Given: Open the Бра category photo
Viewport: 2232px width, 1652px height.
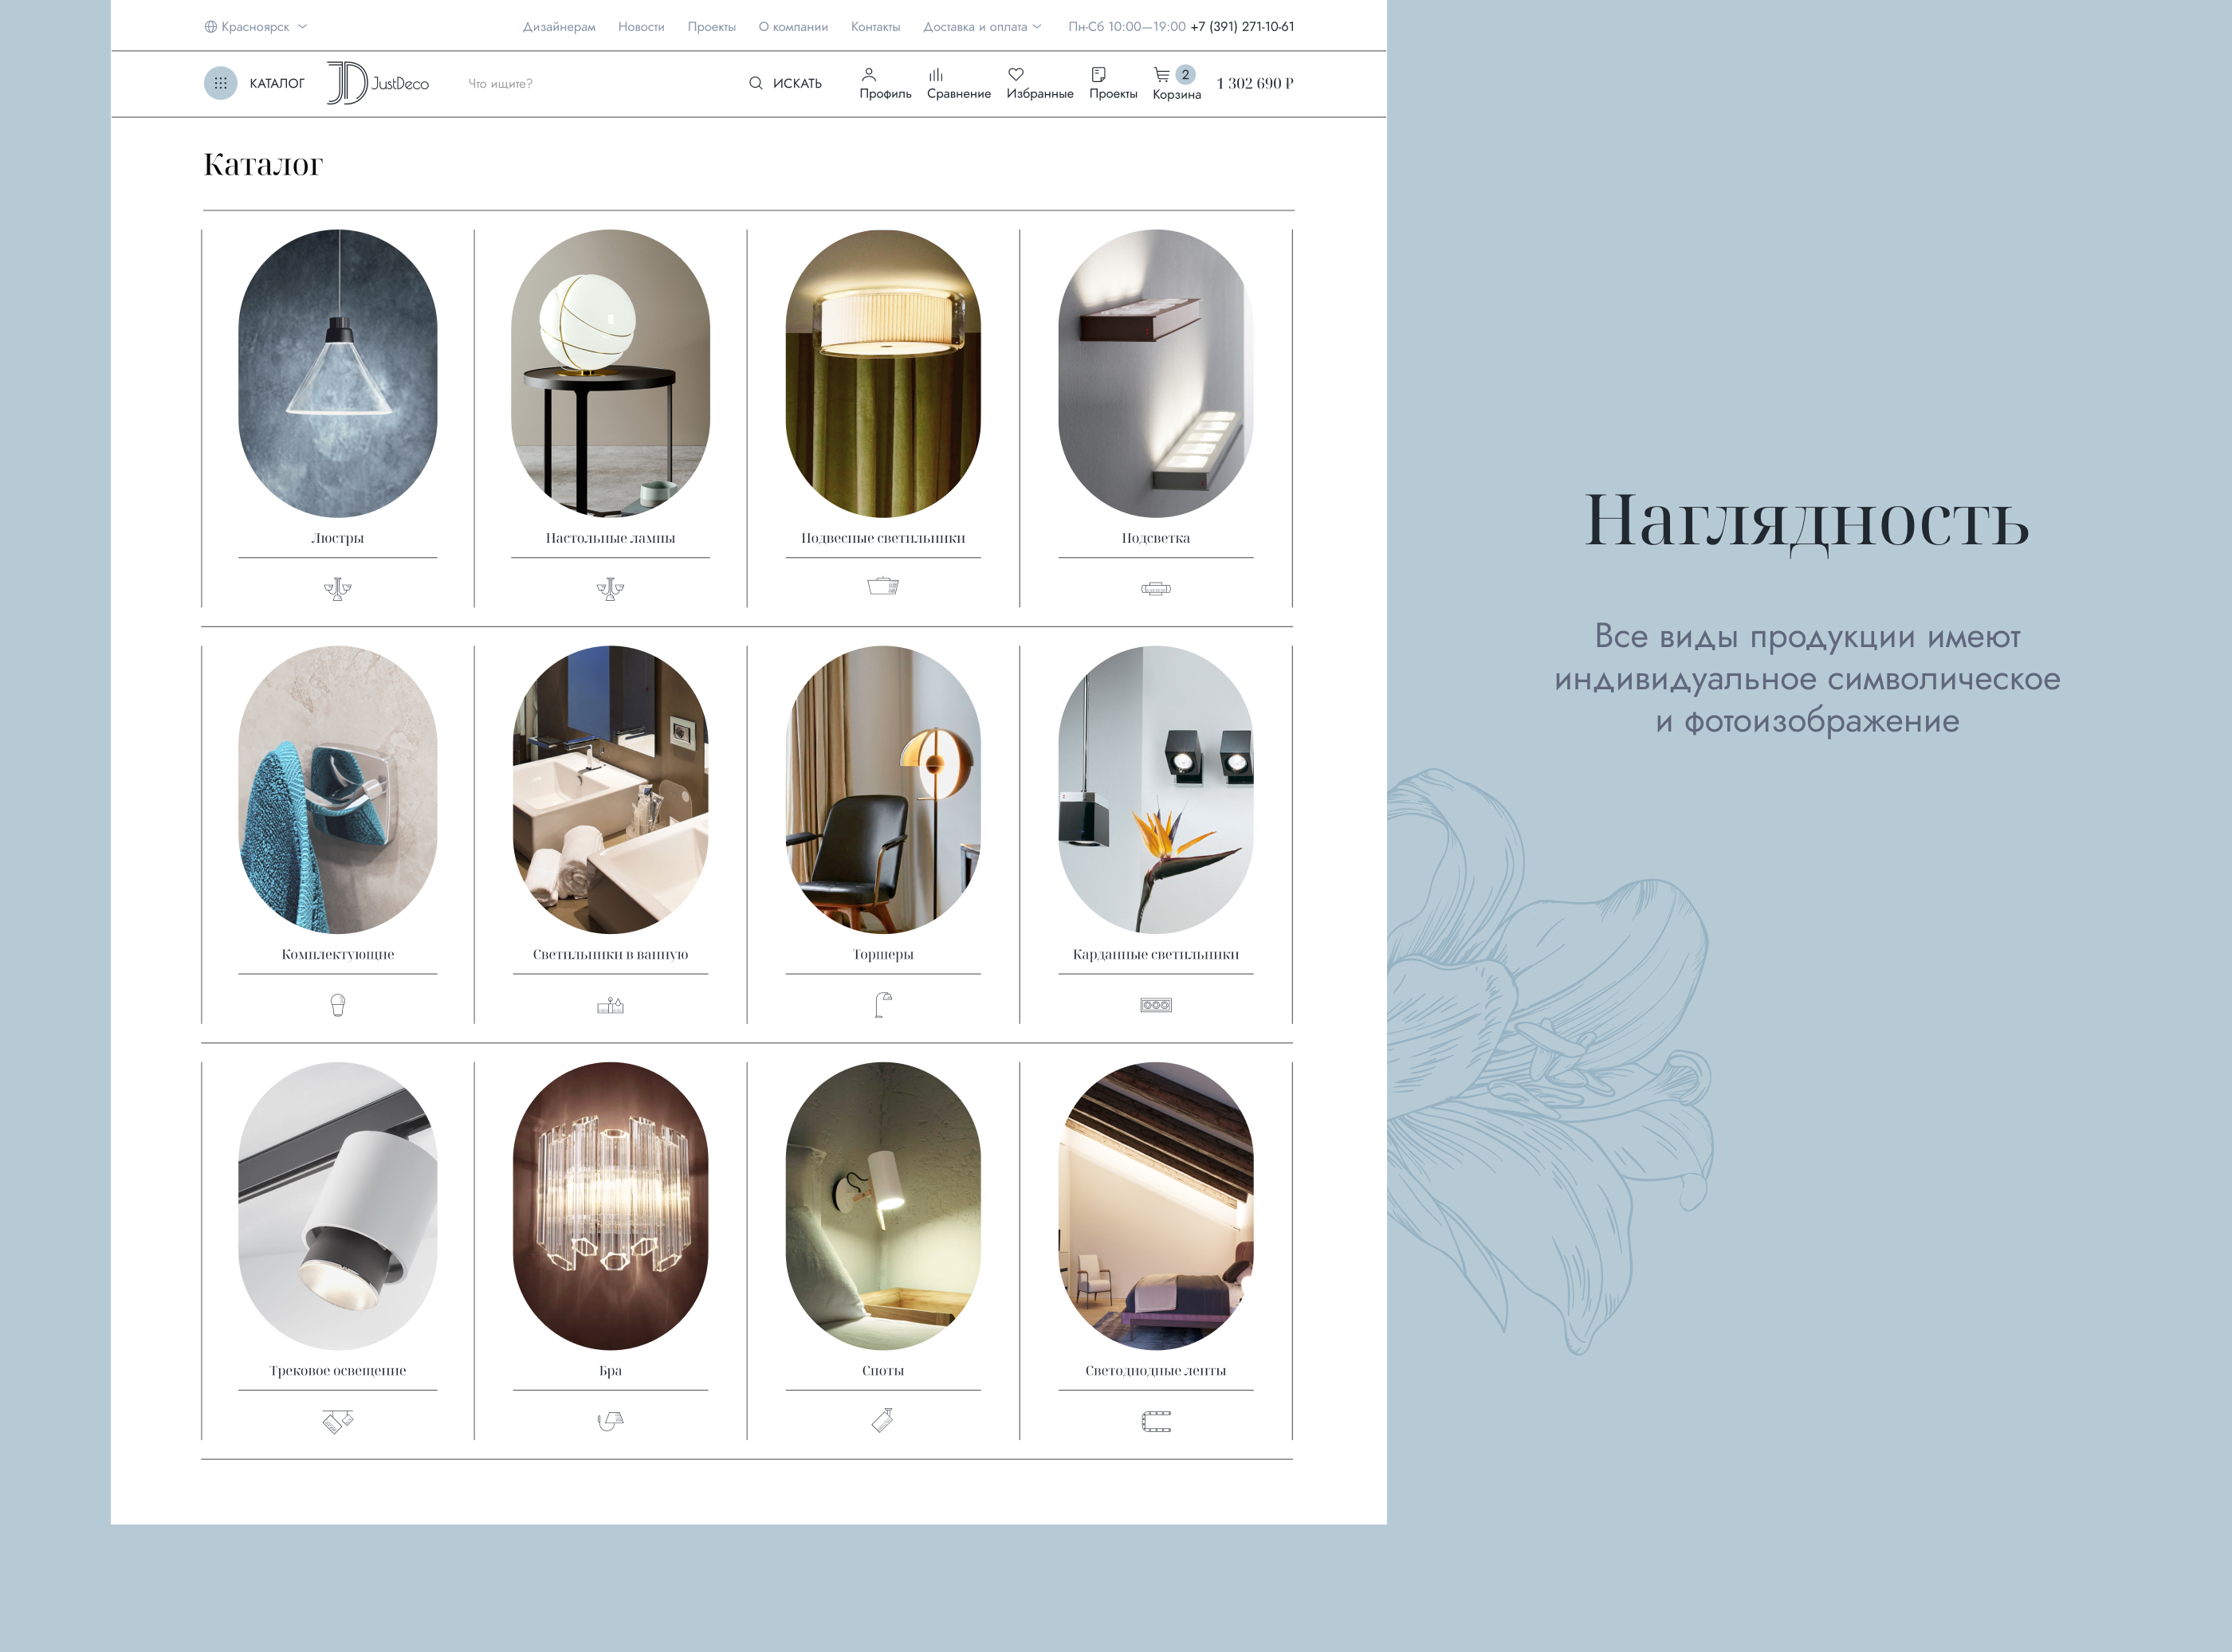Looking at the screenshot, I should point(610,1205).
